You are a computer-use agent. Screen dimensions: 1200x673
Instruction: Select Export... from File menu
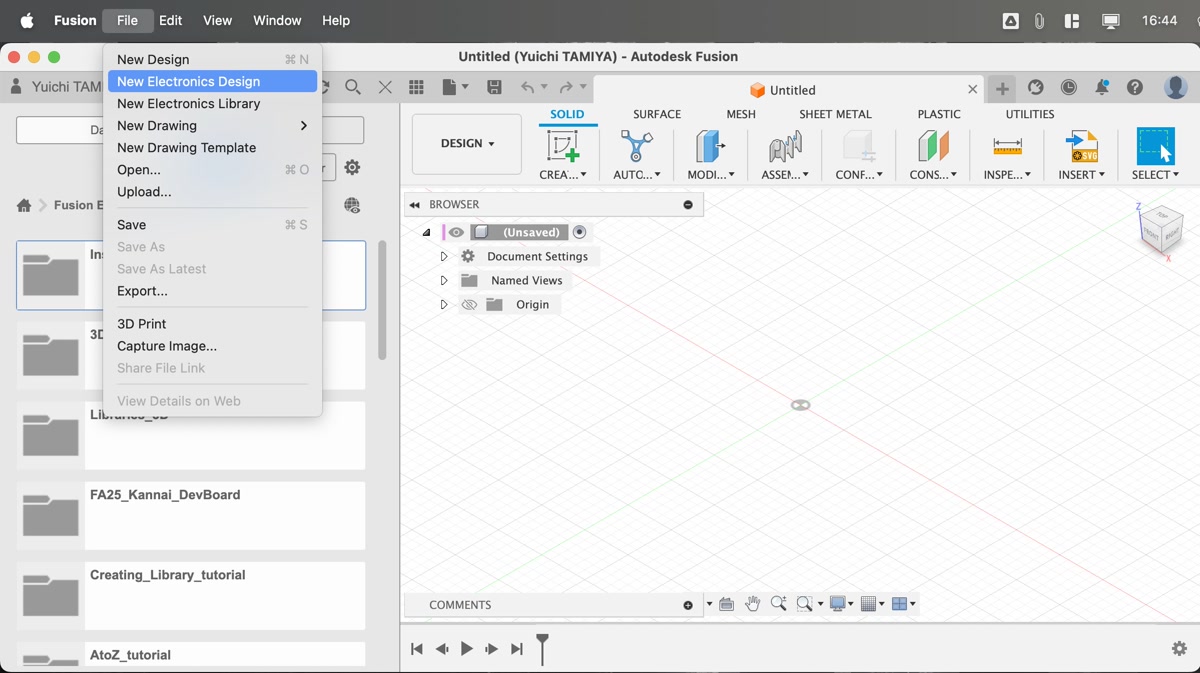click(212, 291)
